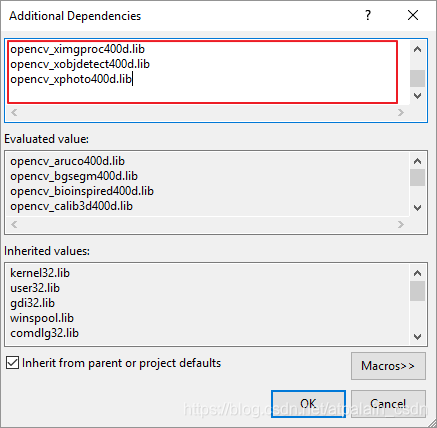This screenshot has height=428, width=437.
Task: Confirm with the OK button
Action: [308, 404]
